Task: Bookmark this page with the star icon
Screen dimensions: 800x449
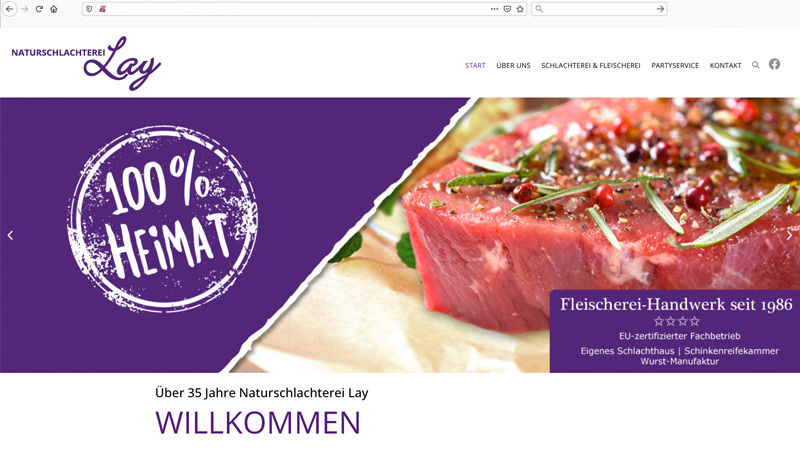Action: pyautogui.click(x=520, y=9)
